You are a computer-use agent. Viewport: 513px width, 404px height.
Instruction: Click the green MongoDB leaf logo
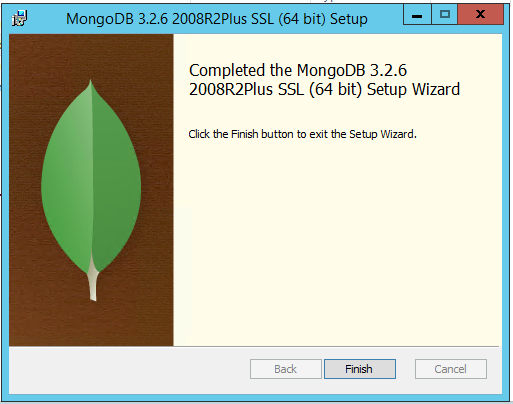pyautogui.click(x=91, y=187)
